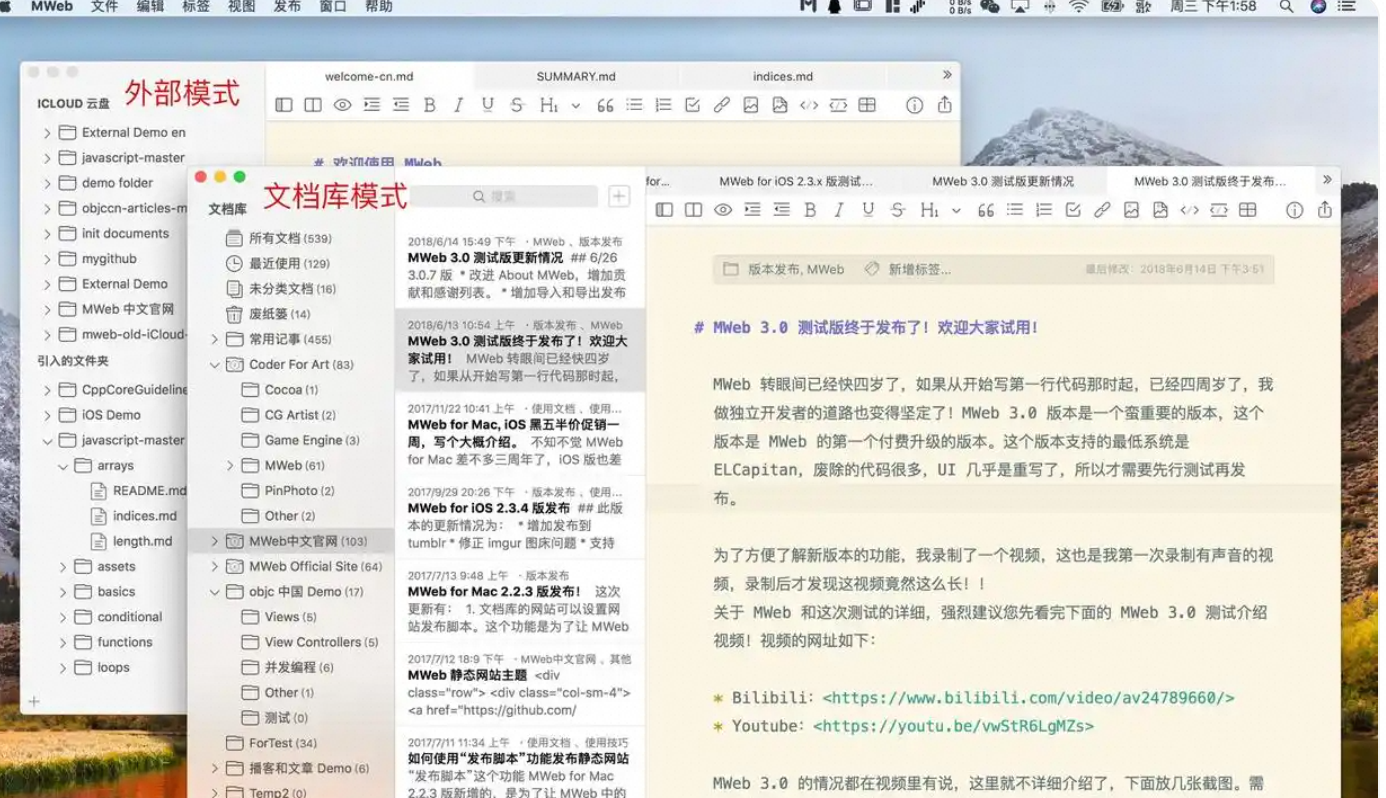Open the MWeb for iOS 2.3.4 版发布 document
This screenshot has height=798, width=1386.
point(520,517)
